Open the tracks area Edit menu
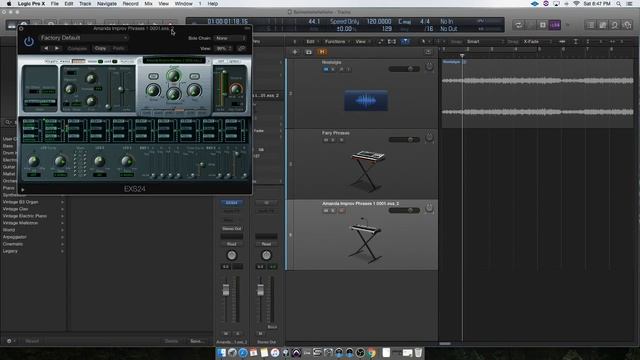The width and height of the screenshot is (640, 360). 312,42
